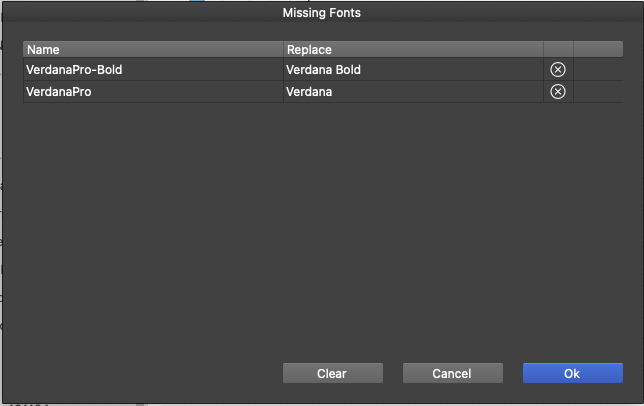Click the X icon in the VerdanaPro row

558,92
